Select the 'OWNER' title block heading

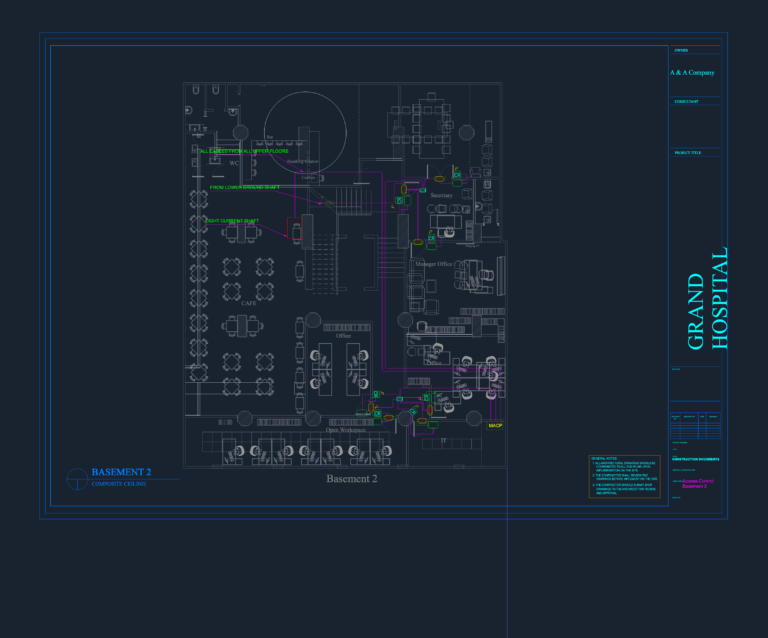tap(681, 50)
